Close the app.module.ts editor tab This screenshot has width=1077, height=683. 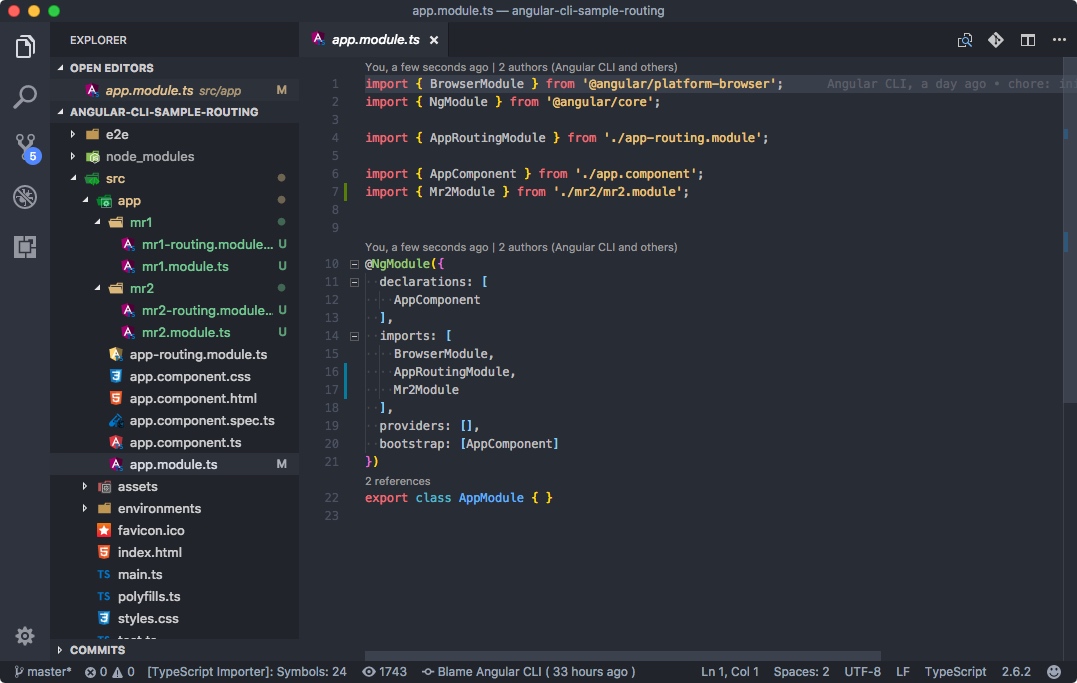(434, 40)
